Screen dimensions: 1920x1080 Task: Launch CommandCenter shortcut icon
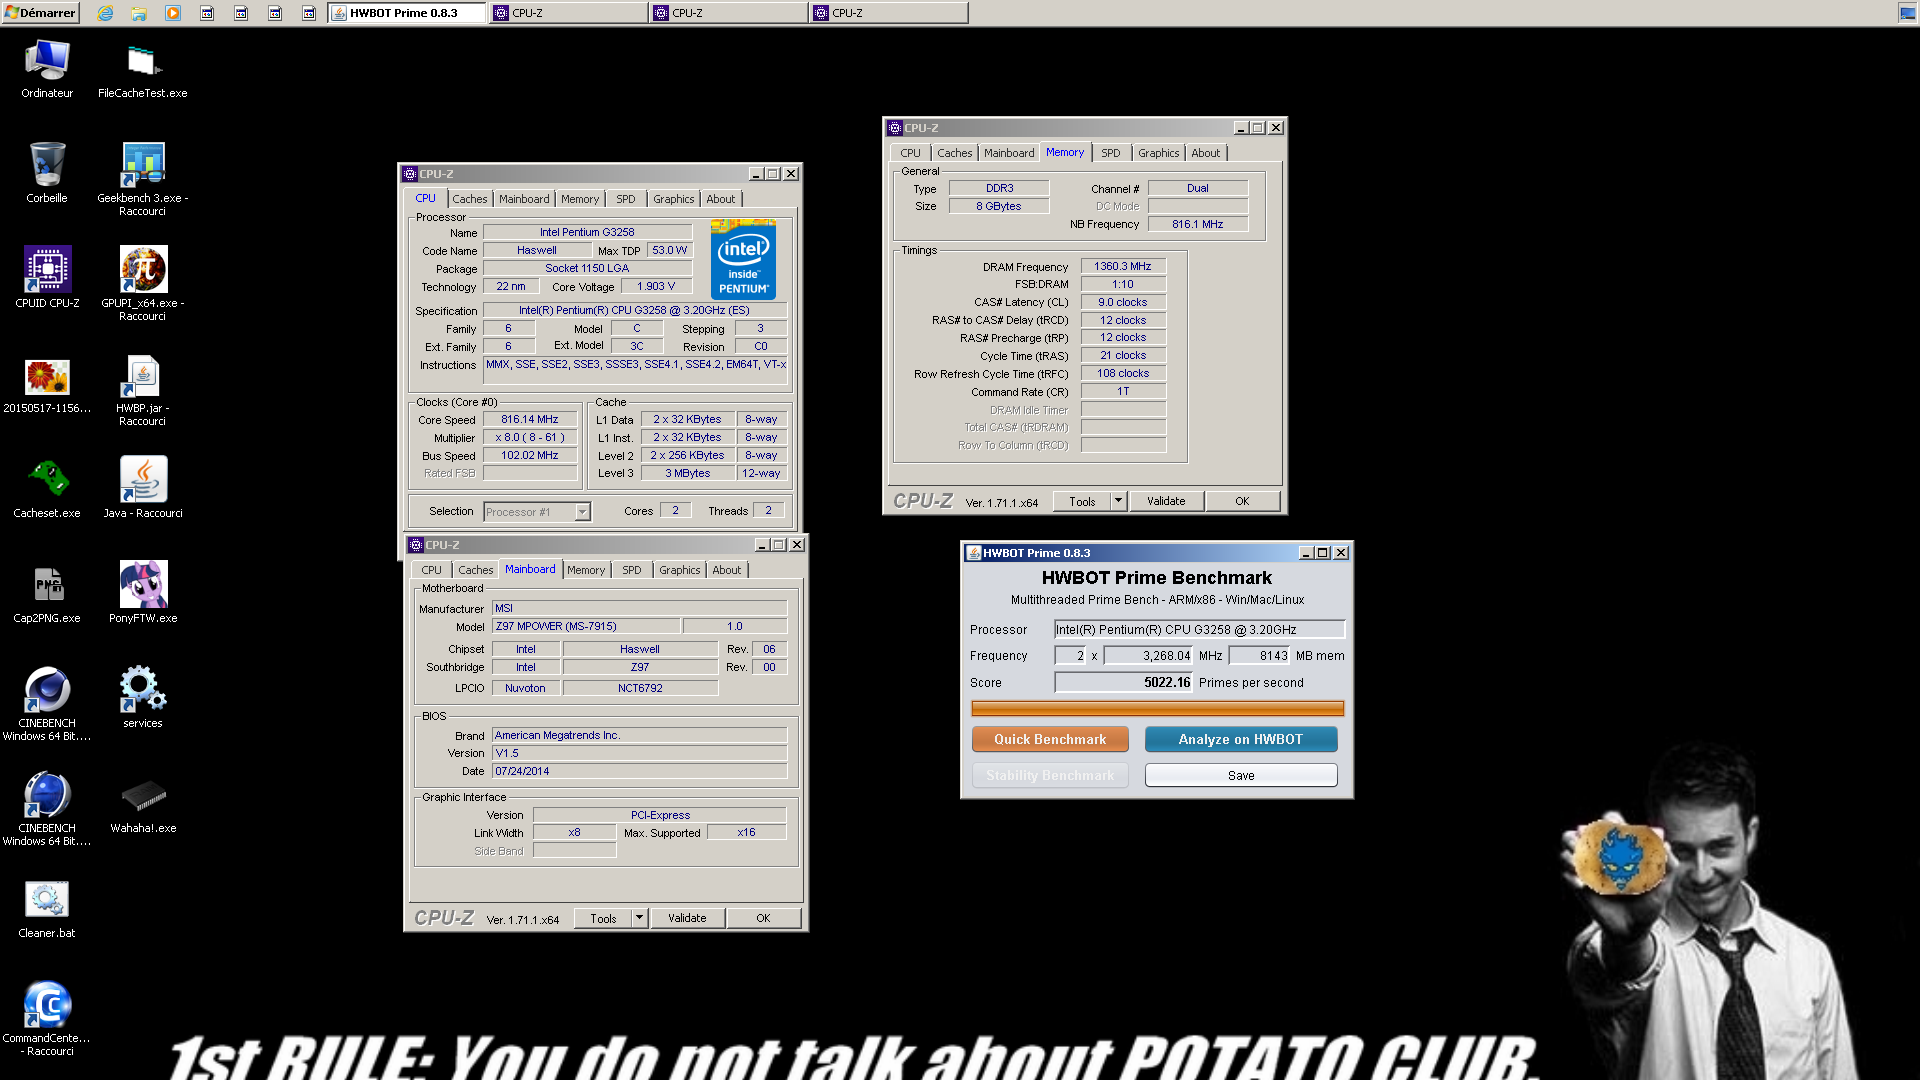point(47,1019)
